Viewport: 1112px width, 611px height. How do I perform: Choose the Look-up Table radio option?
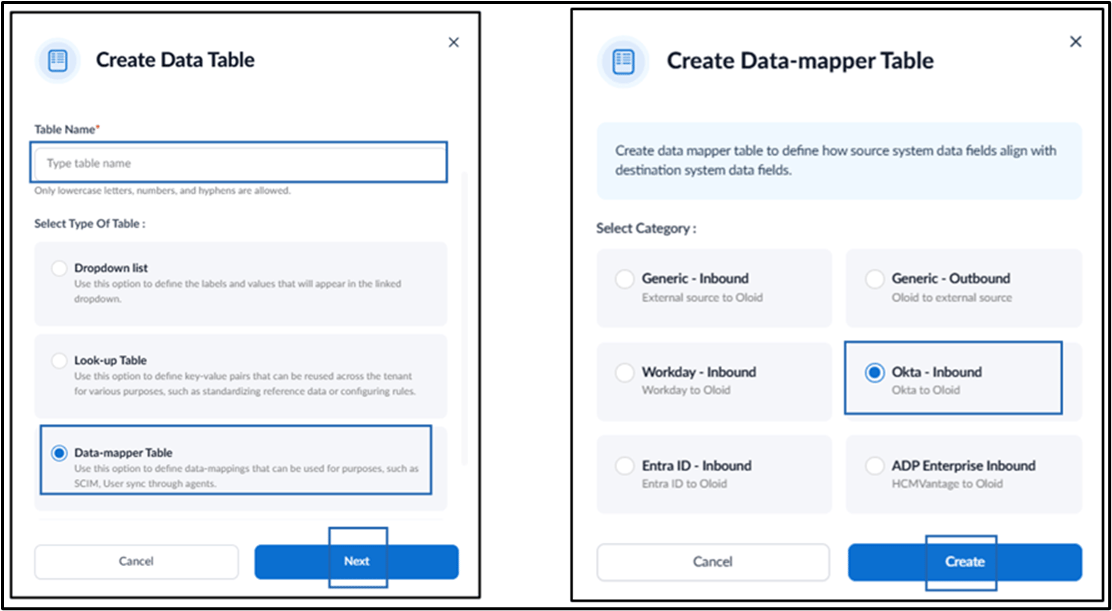60,361
